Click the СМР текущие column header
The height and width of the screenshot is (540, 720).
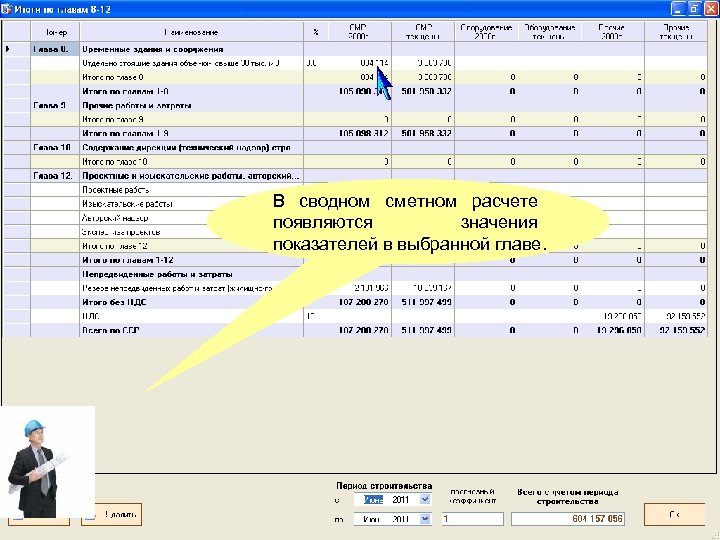(423, 32)
